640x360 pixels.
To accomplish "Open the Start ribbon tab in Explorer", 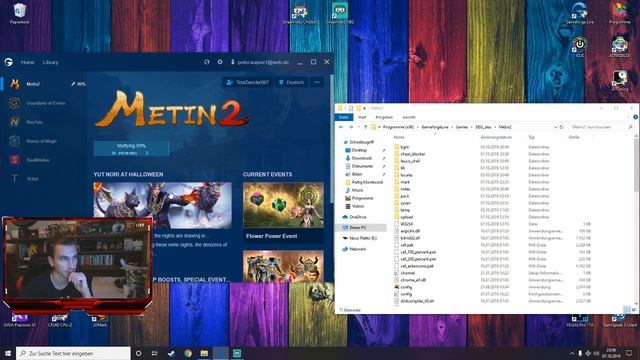I will (362, 117).
